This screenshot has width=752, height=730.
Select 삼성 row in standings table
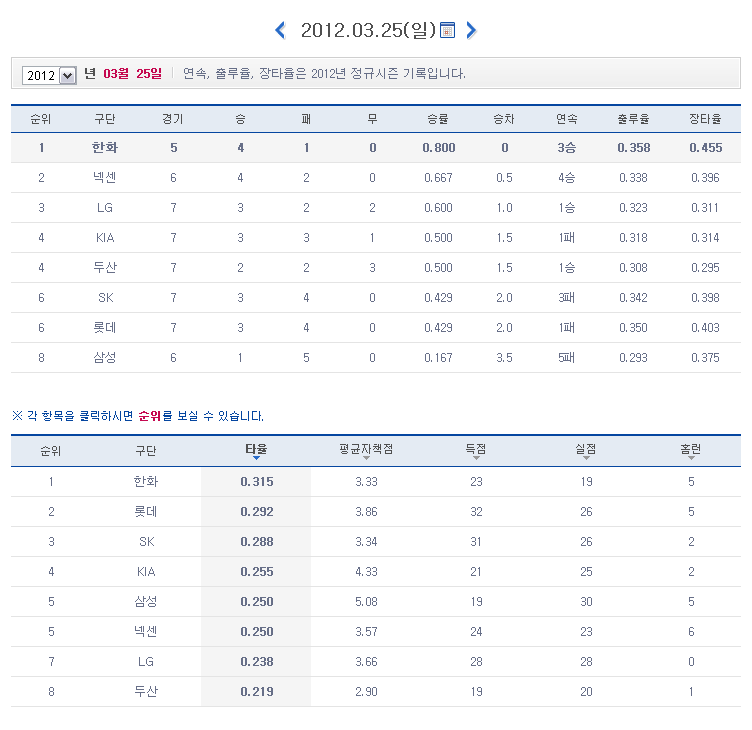pyautogui.click(x=105, y=358)
